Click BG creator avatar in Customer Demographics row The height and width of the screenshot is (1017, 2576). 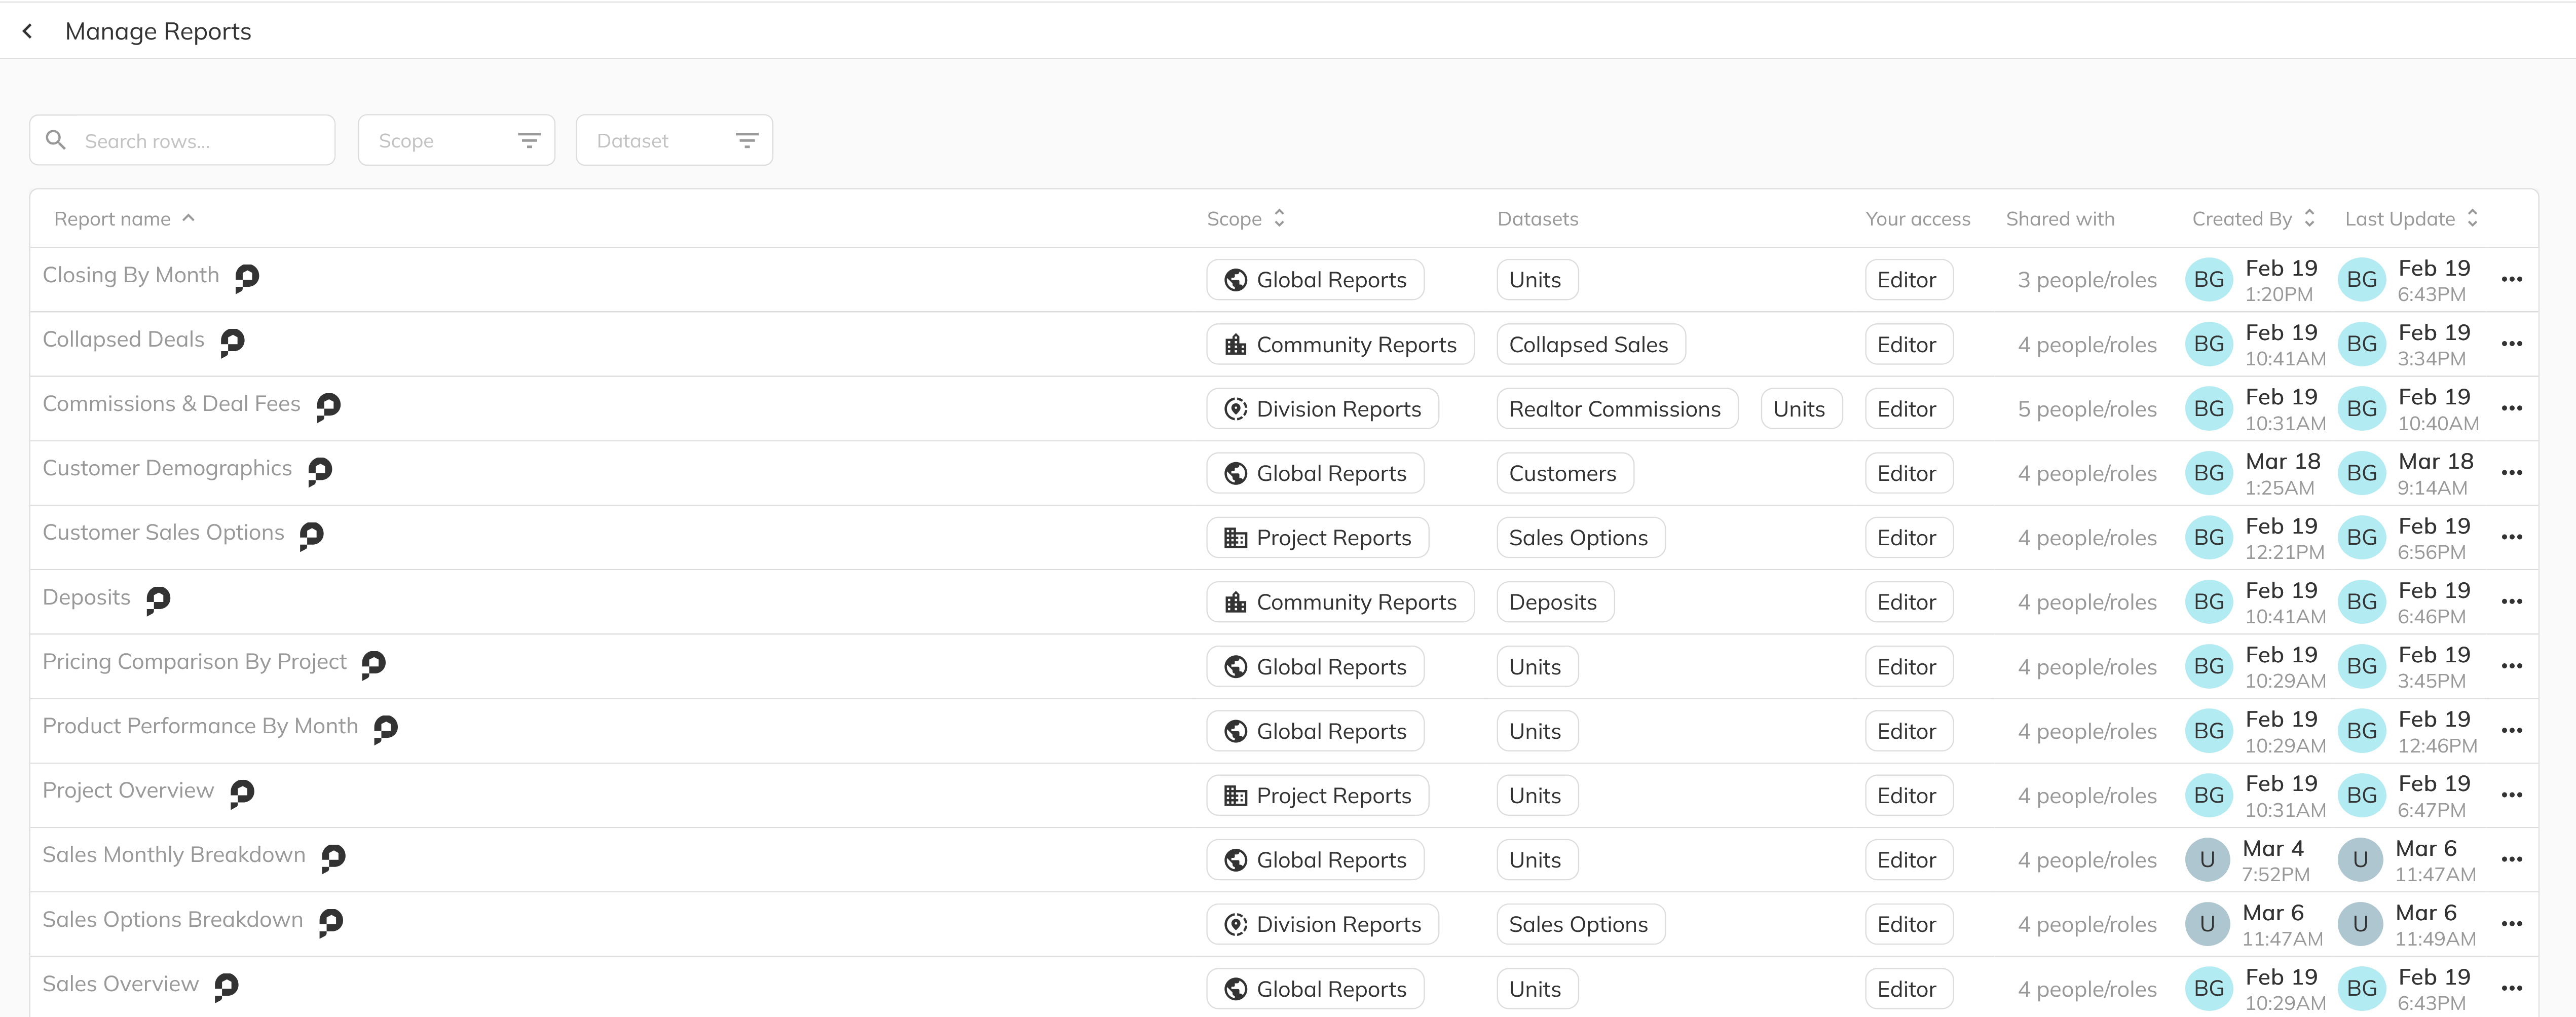click(x=2208, y=473)
